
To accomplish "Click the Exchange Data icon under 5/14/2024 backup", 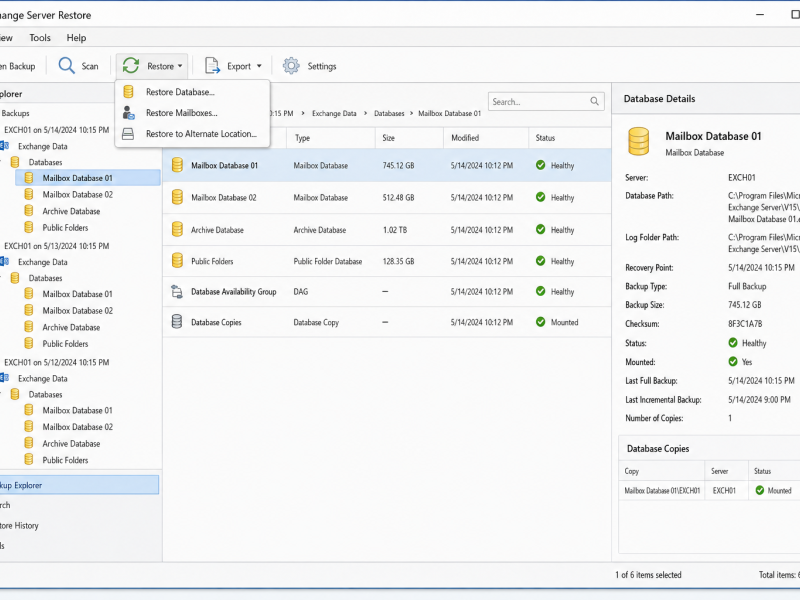I will (5, 146).
